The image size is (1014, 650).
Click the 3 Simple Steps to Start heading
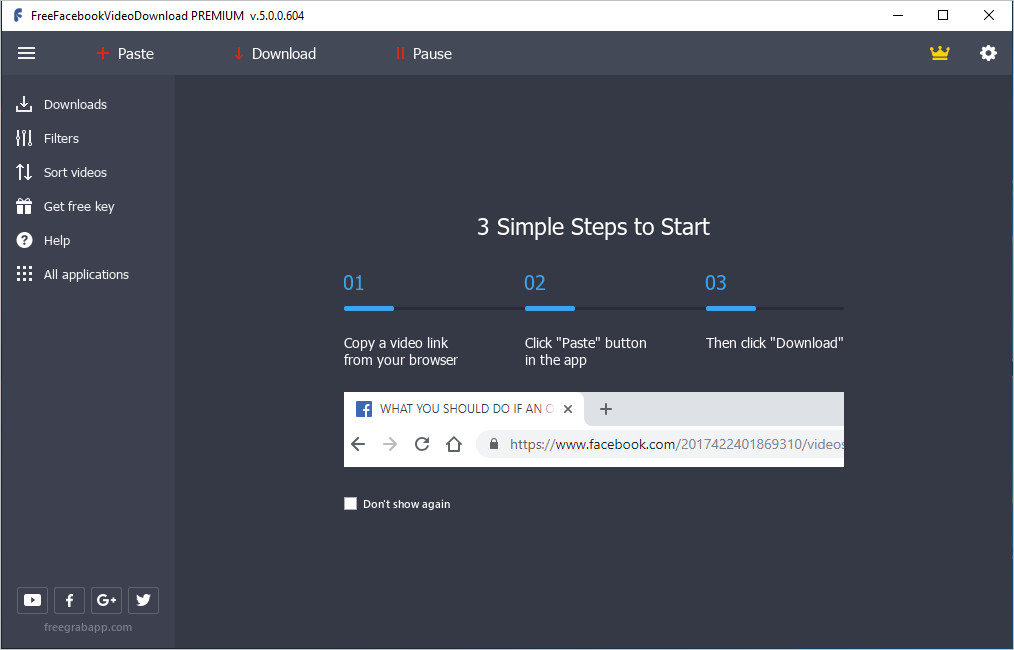593,227
